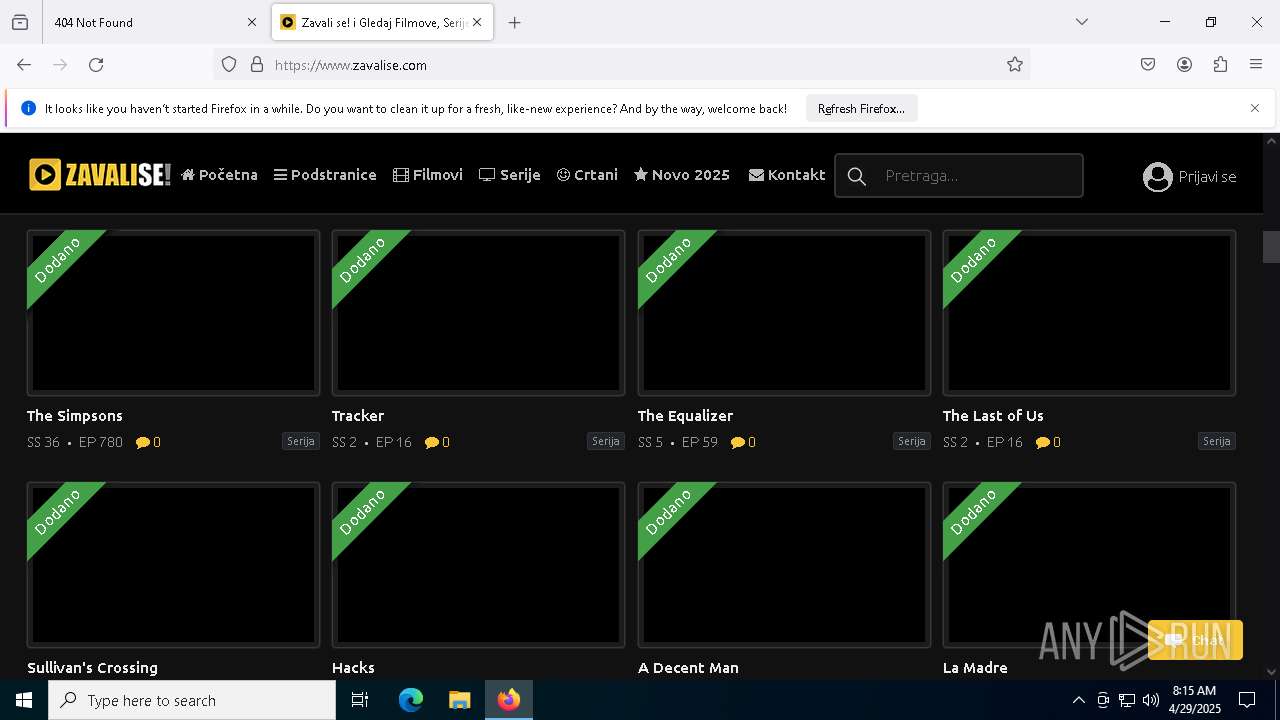Click comment icon for The Simpsons
Screen dimensions: 1280x720
pyautogui.click(x=143, y=442)
